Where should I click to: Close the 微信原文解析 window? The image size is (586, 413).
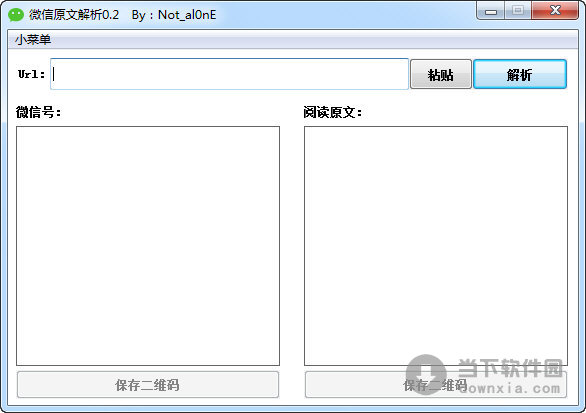[555, 10]
